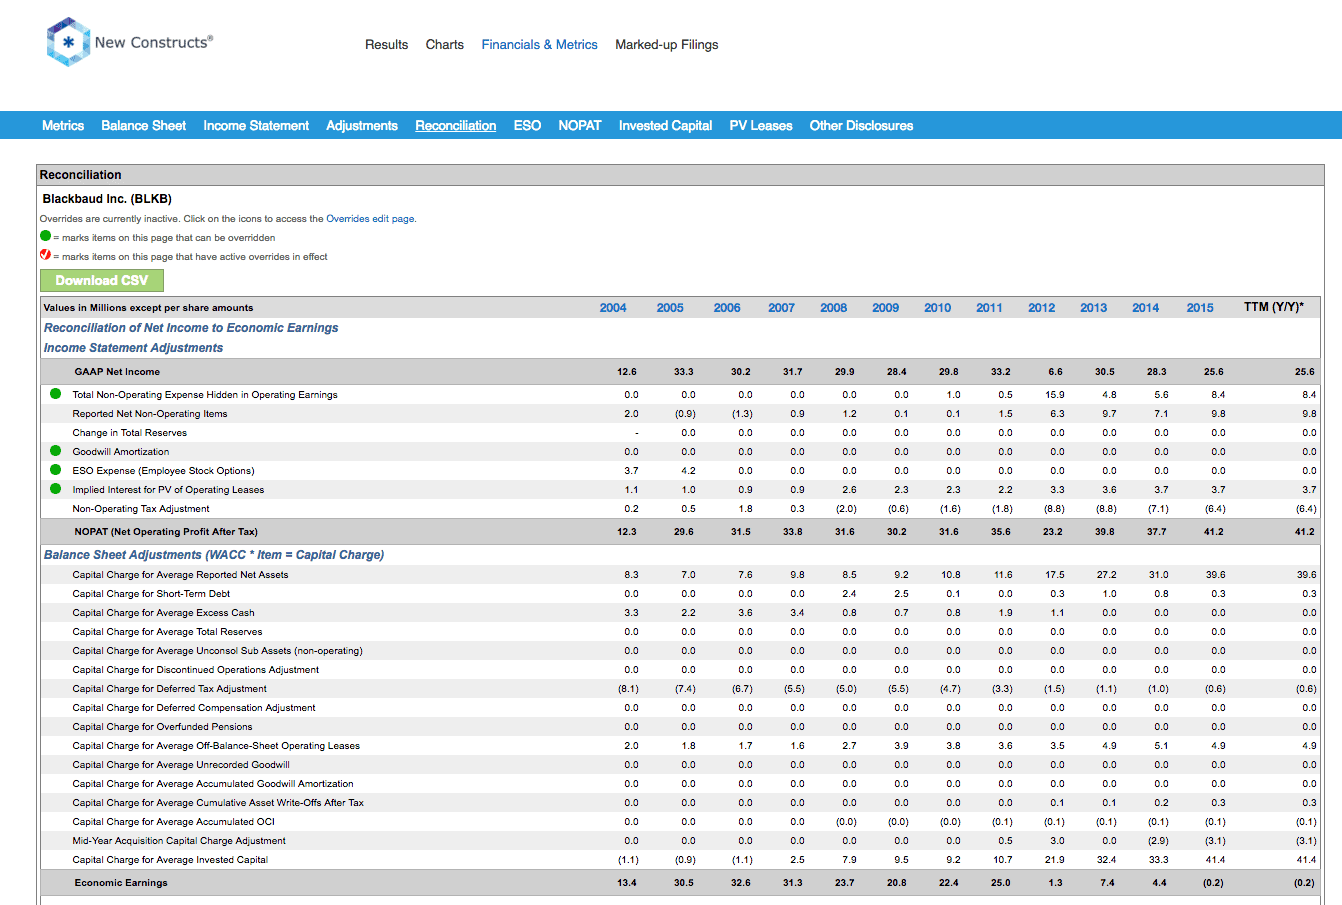This screenshot has width=1342, height=905.
Task: Click green override dot for Total Non-Operating Expense
Action: 56,394
